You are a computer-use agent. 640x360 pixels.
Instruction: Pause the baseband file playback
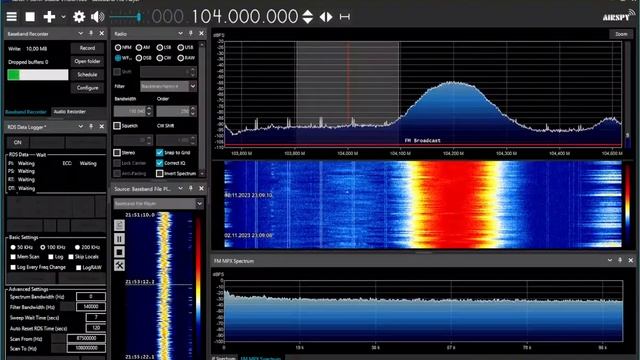119,238
